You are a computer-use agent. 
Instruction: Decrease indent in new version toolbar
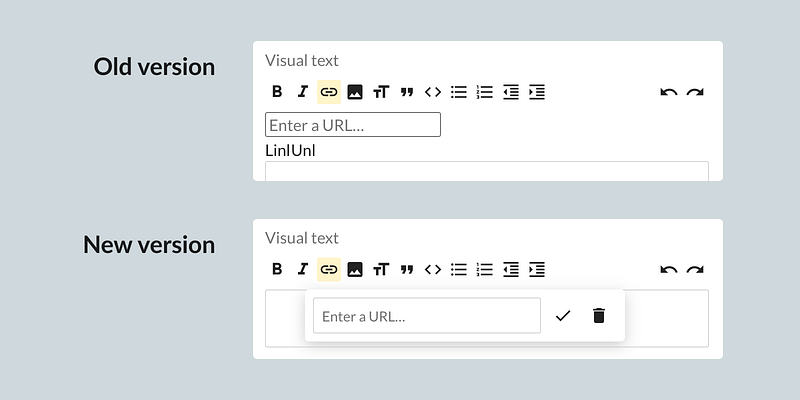click(x=510, y=269)
